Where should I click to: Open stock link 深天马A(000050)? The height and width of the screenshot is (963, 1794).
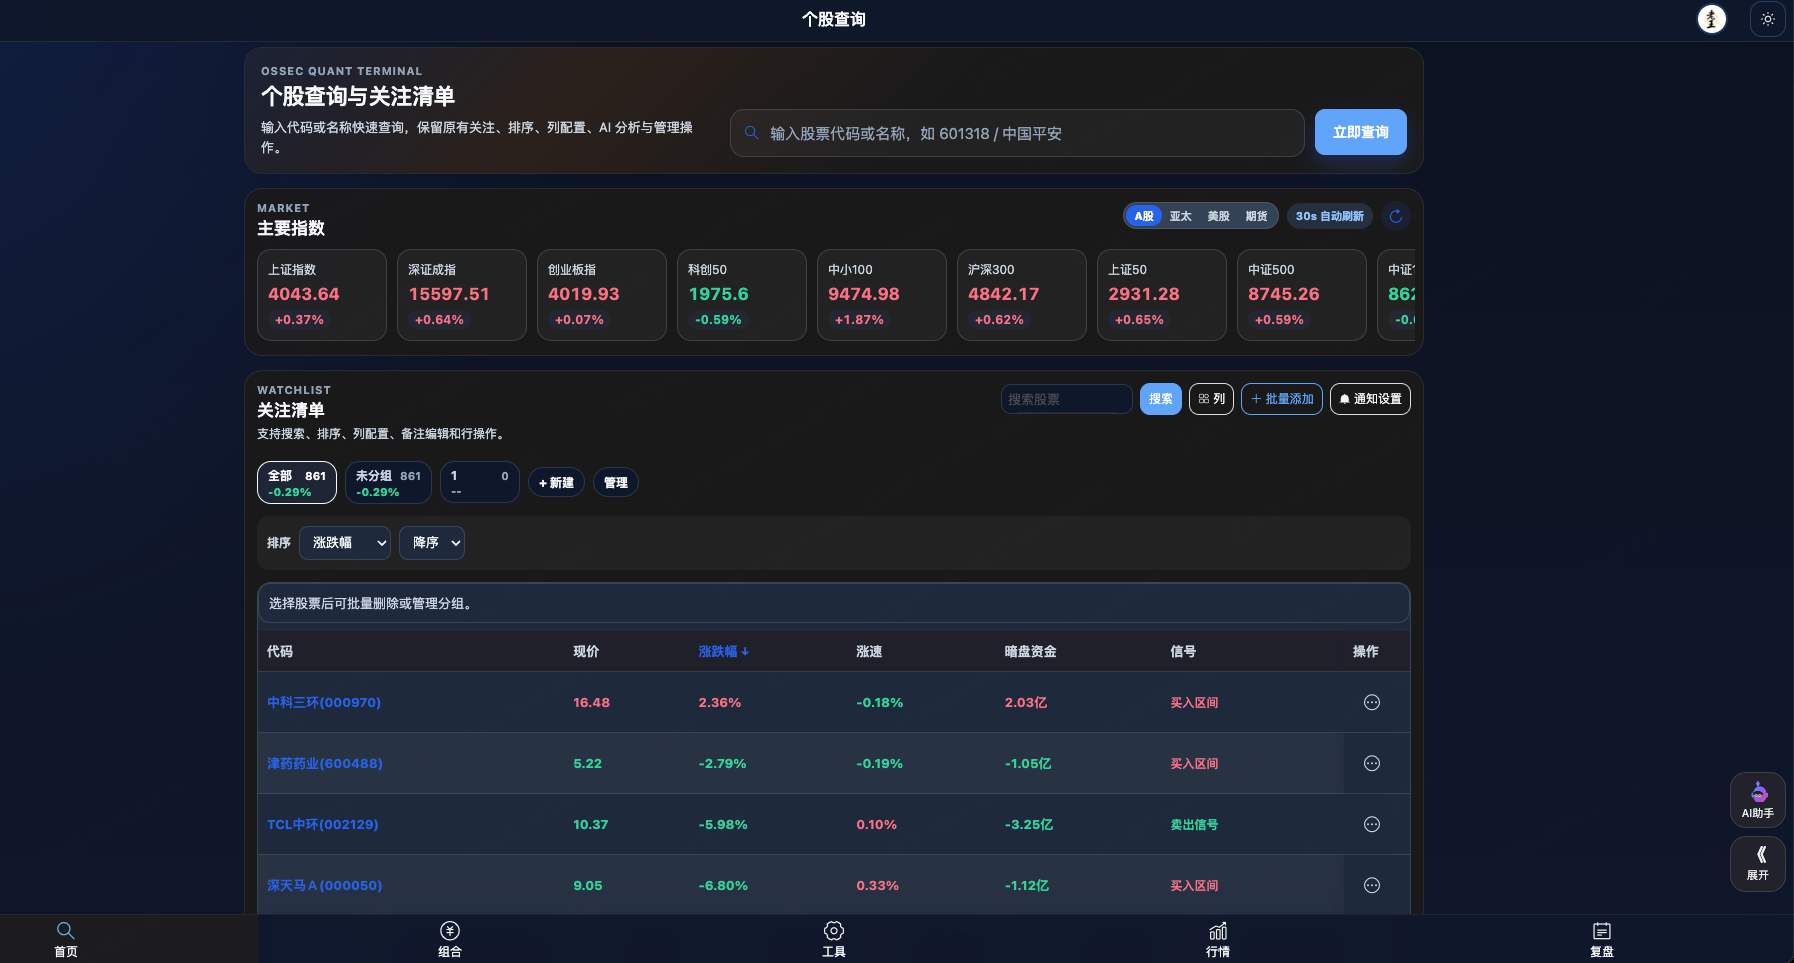click(x=325, y=886)
